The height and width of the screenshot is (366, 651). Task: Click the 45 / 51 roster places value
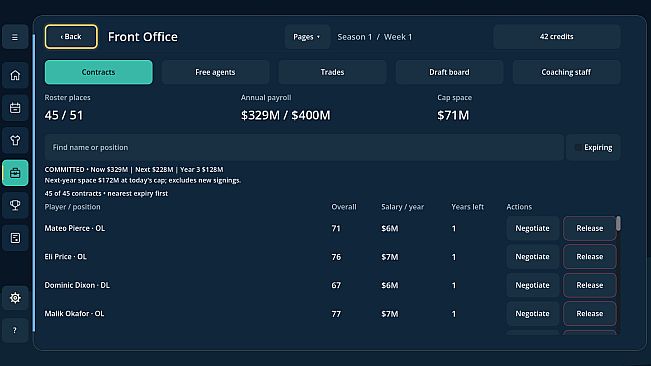pyautogui.click(x=64, y=115)
